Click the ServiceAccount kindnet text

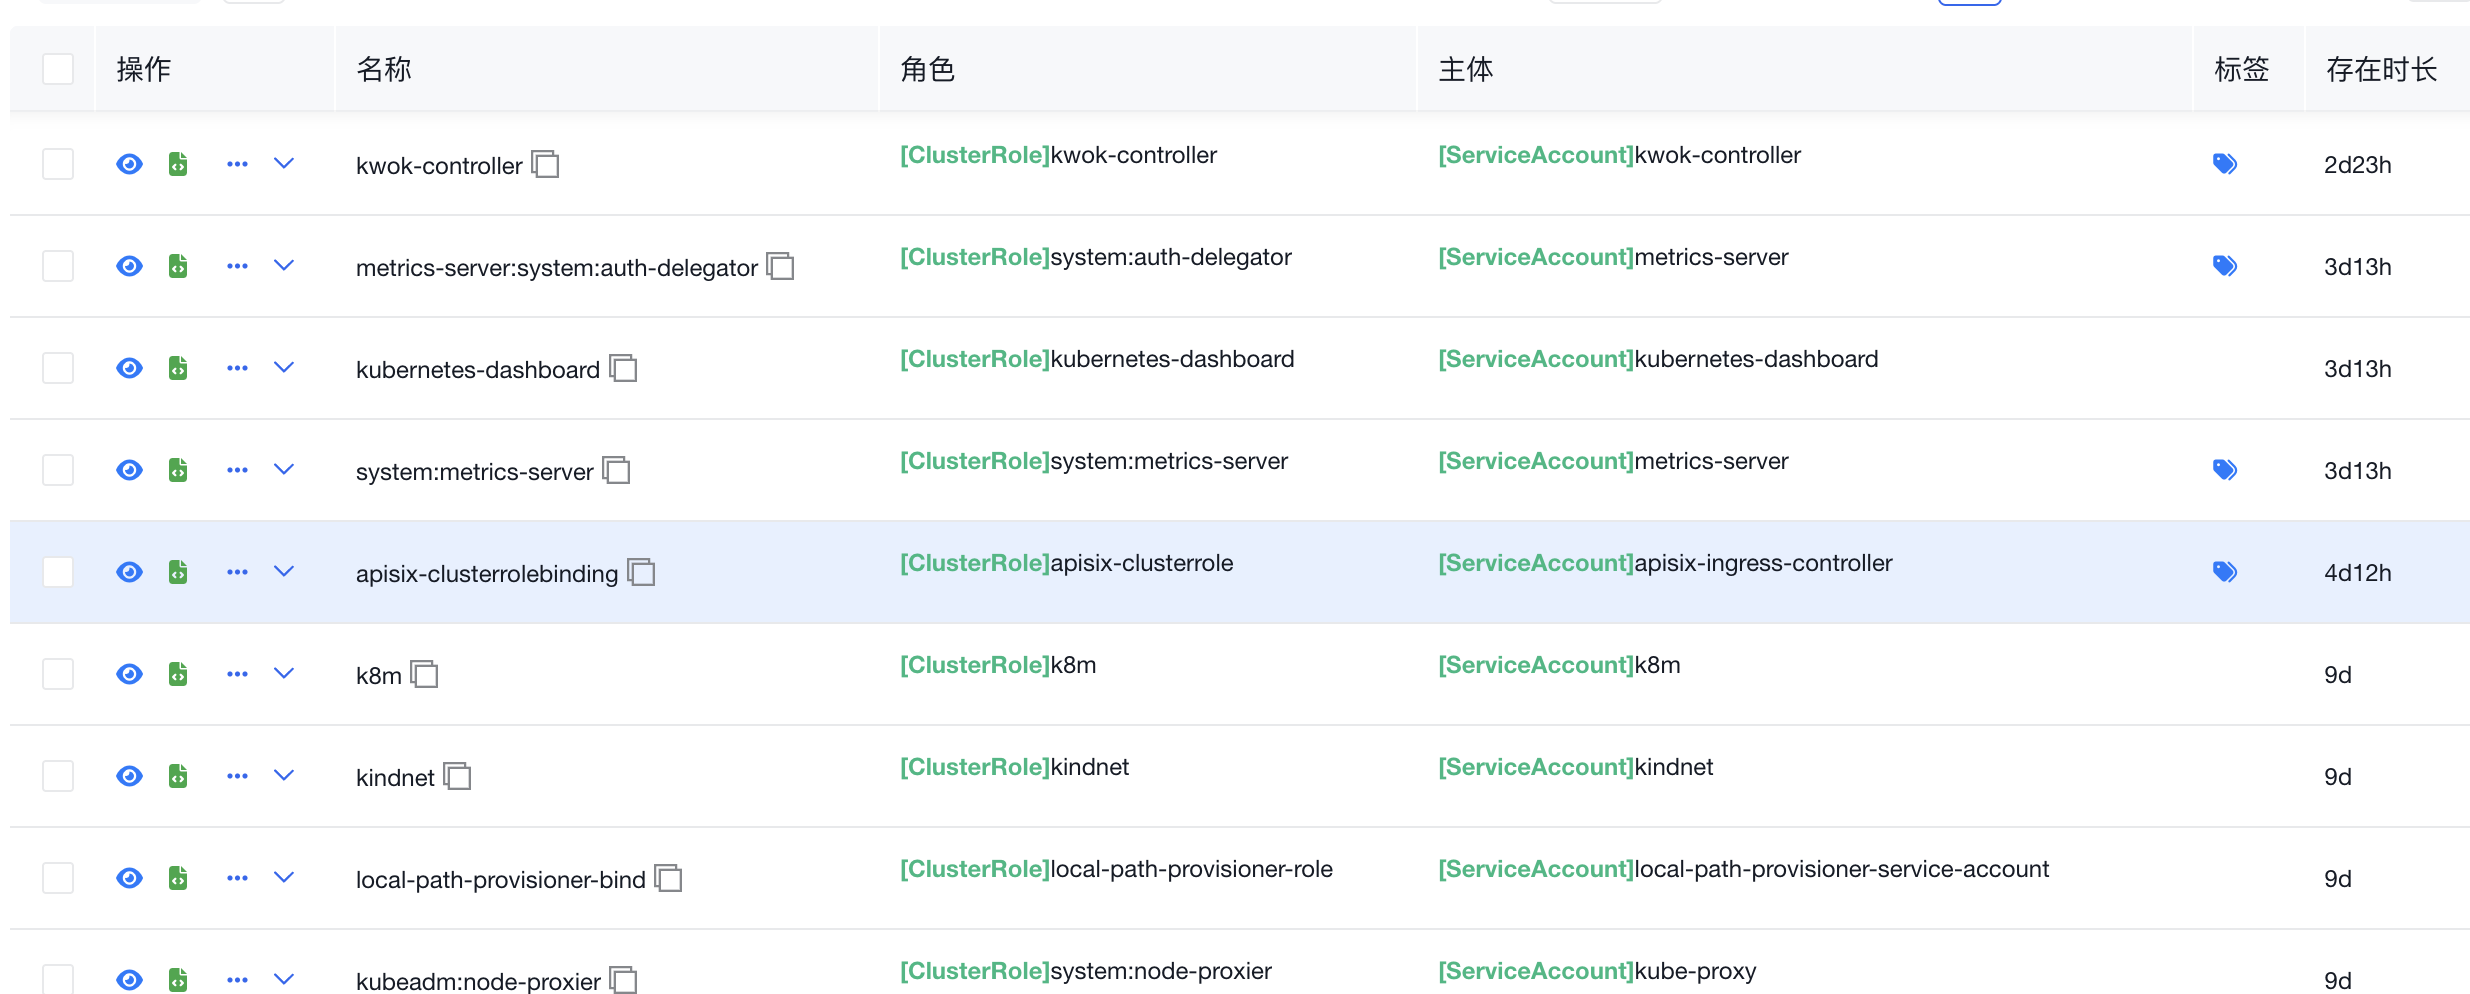(1576, 767)
